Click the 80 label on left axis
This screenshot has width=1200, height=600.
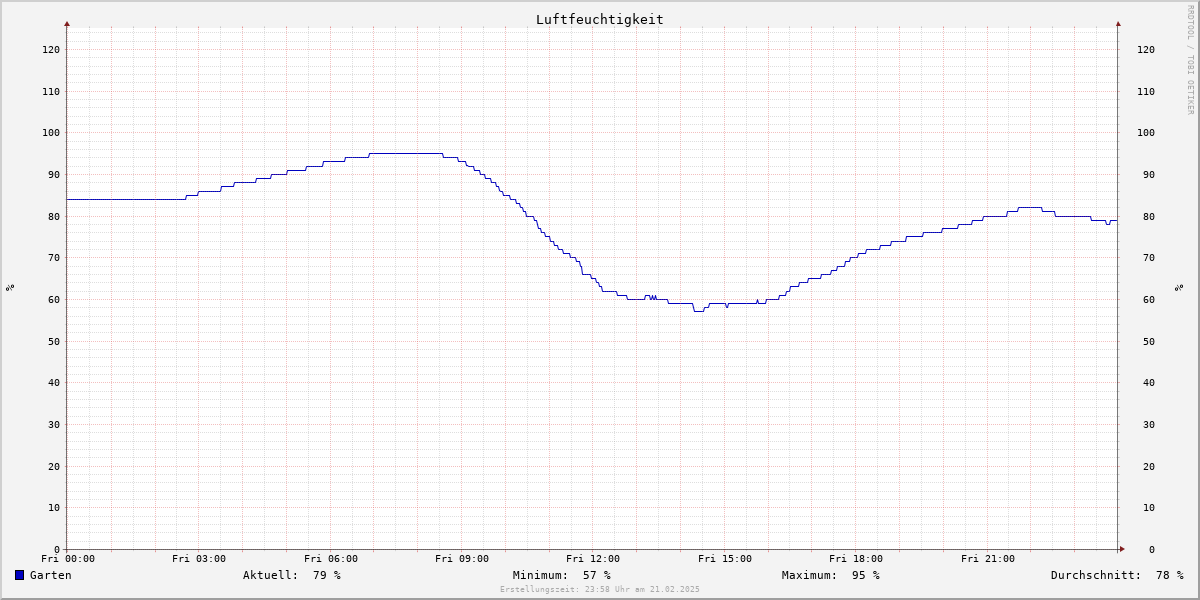click(x=54, y=216)
